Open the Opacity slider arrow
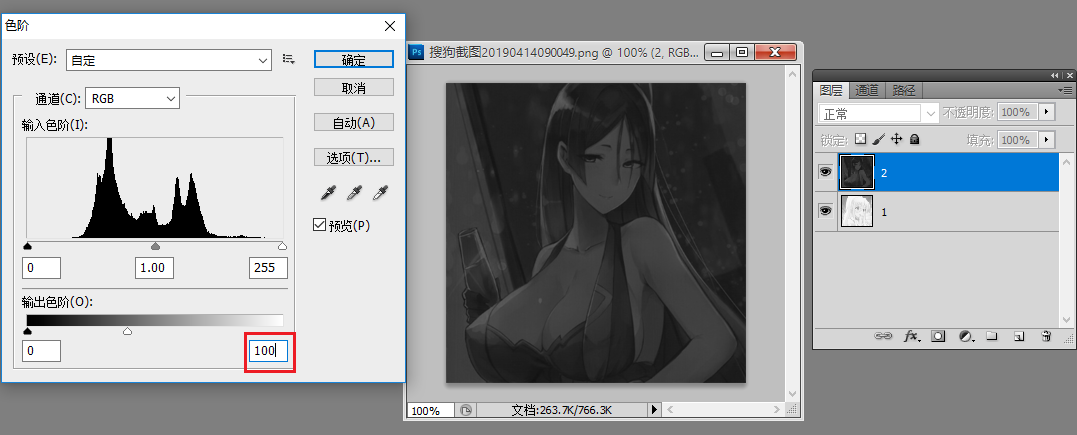 (1047, 112)
